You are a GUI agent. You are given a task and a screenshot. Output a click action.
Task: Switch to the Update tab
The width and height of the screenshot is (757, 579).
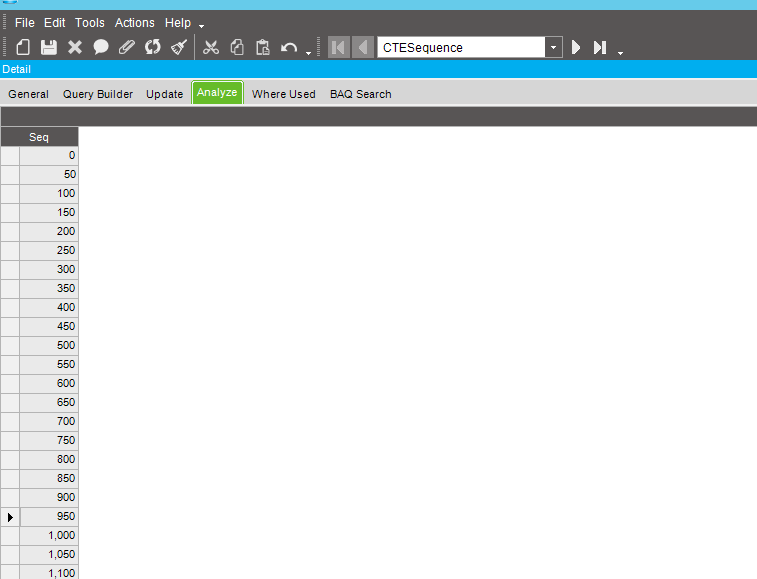tap(165, 94)
